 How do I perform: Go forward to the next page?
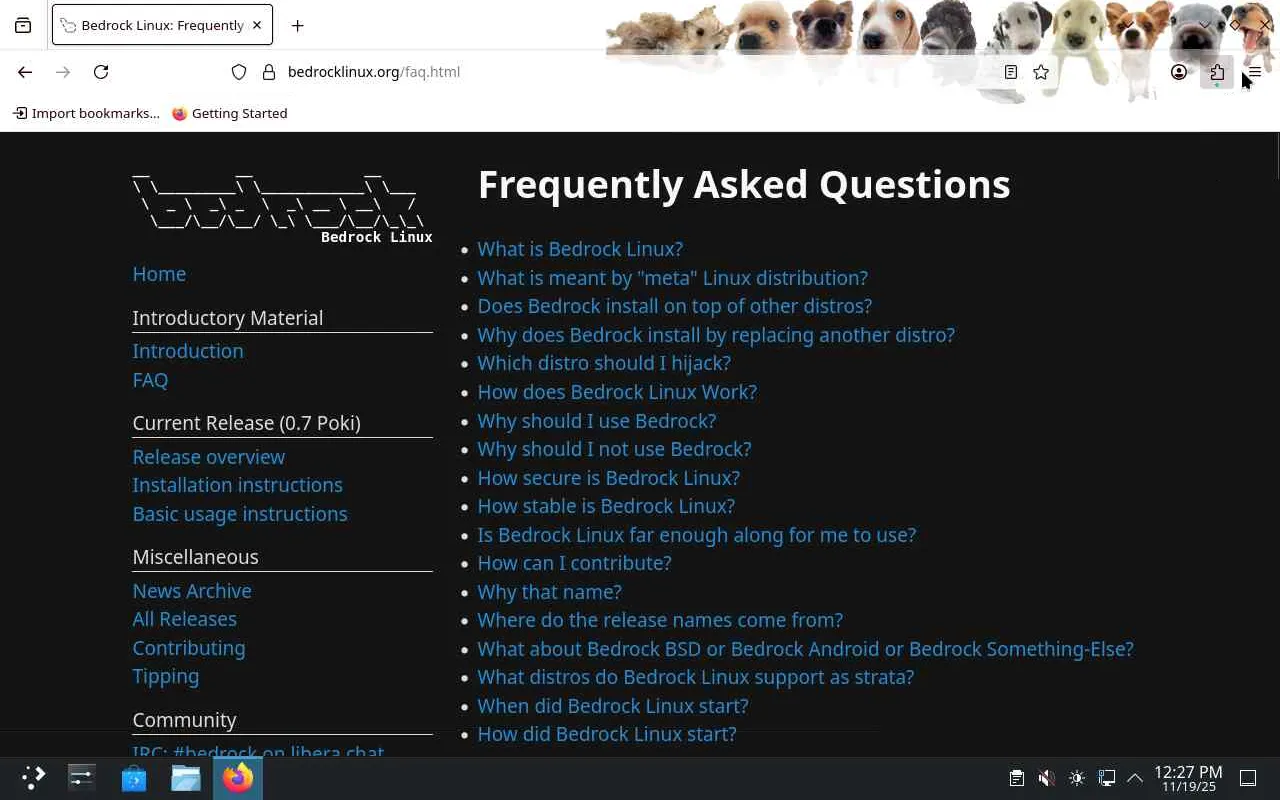[63, 72]
